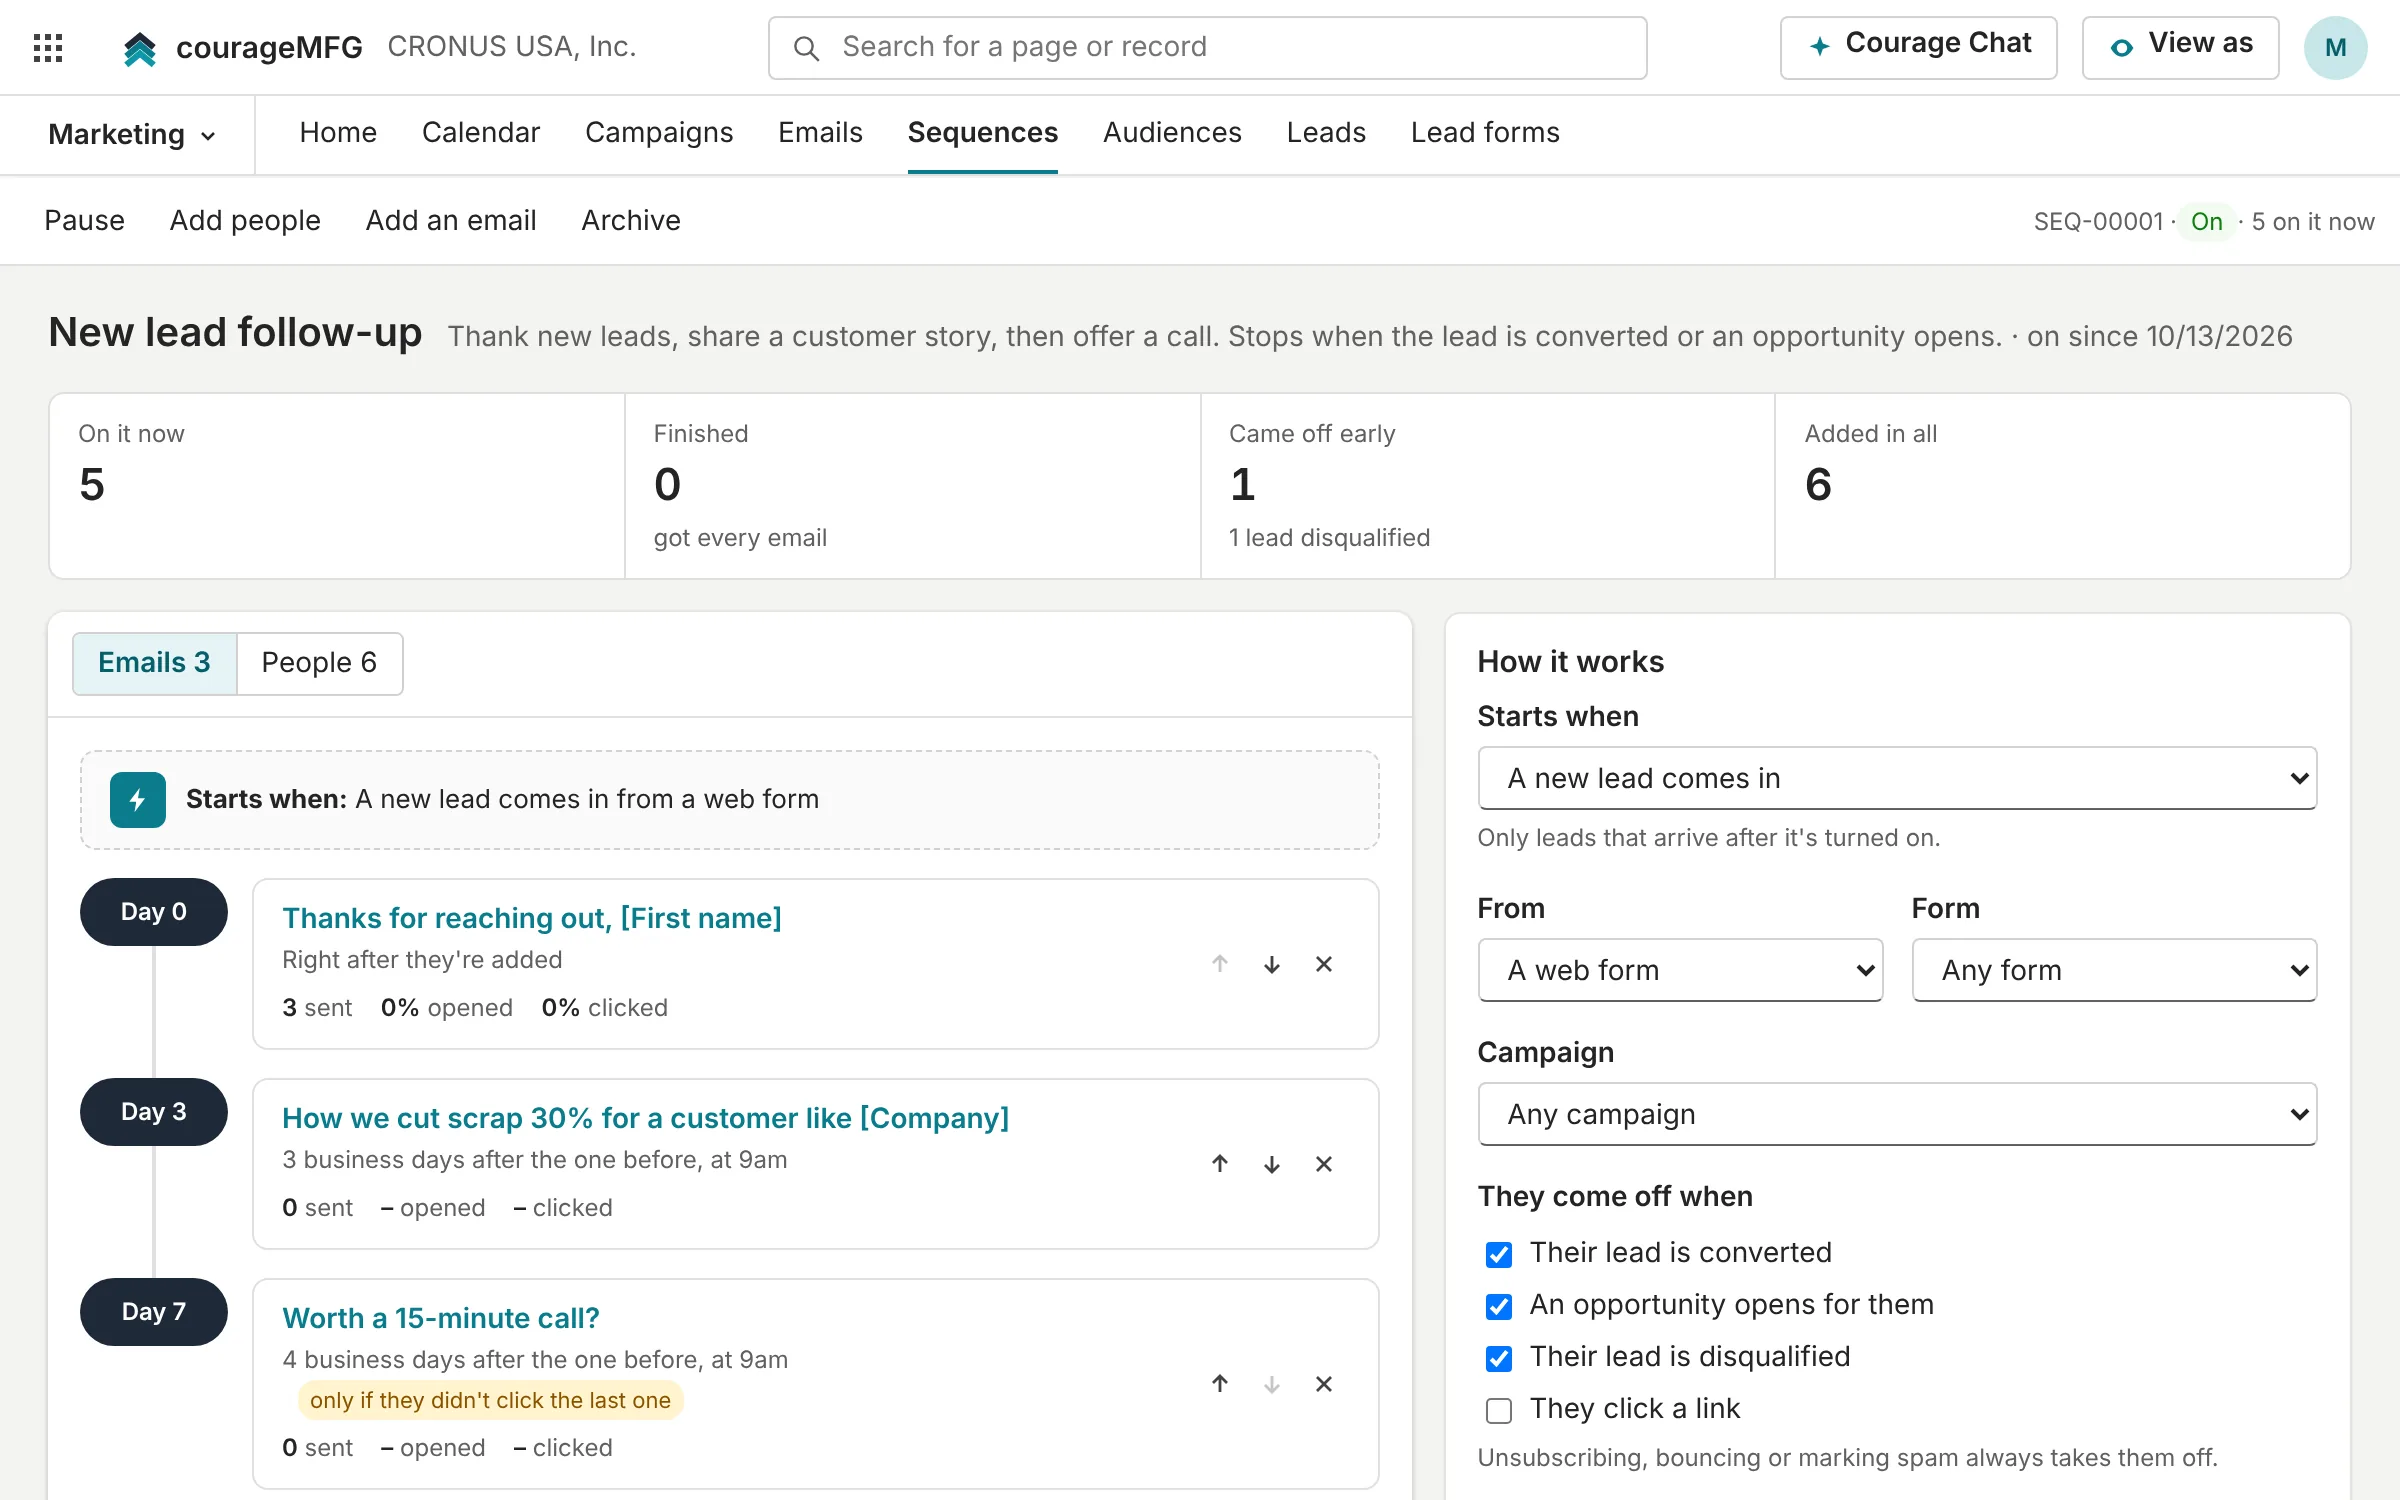Go to the Campaigns nav item
The width and height of the screenshot is (2400, 1500).
659,132
